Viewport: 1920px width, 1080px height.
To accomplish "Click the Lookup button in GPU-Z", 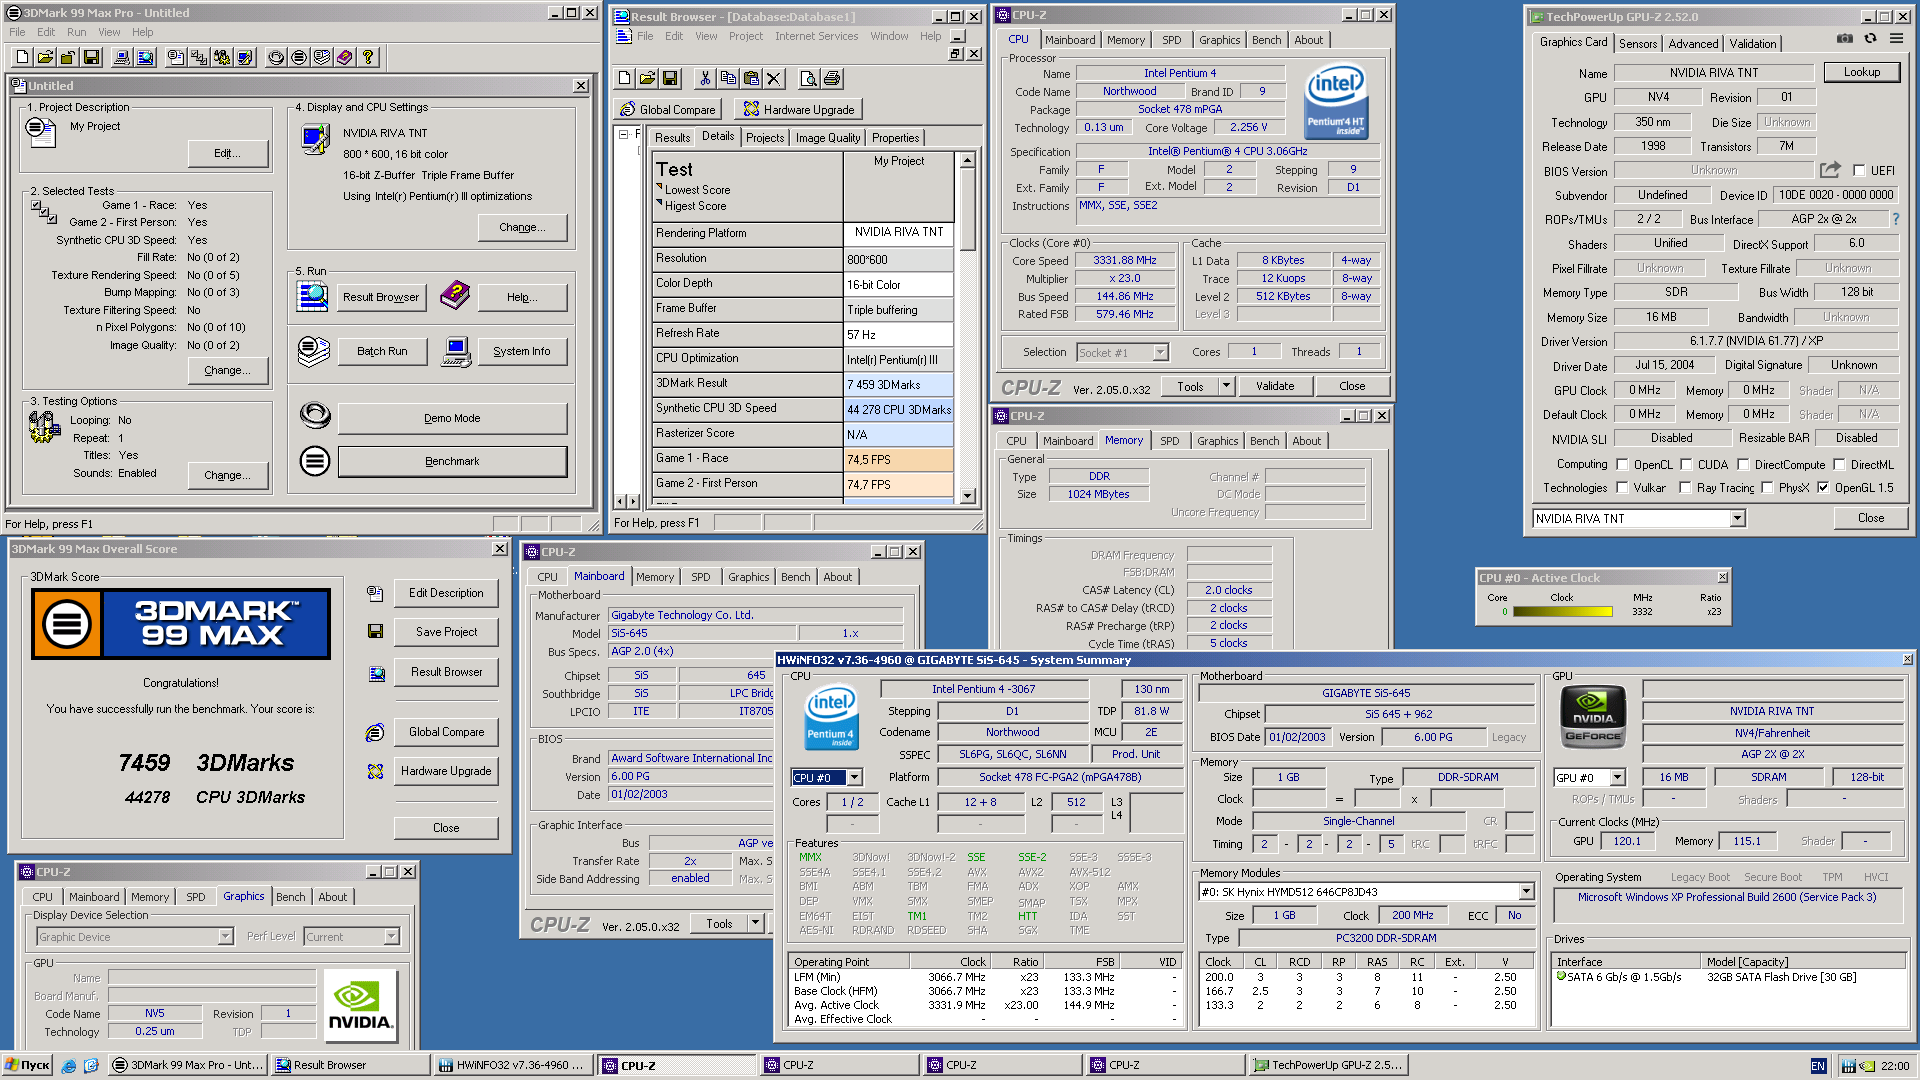I will 1862,72.
